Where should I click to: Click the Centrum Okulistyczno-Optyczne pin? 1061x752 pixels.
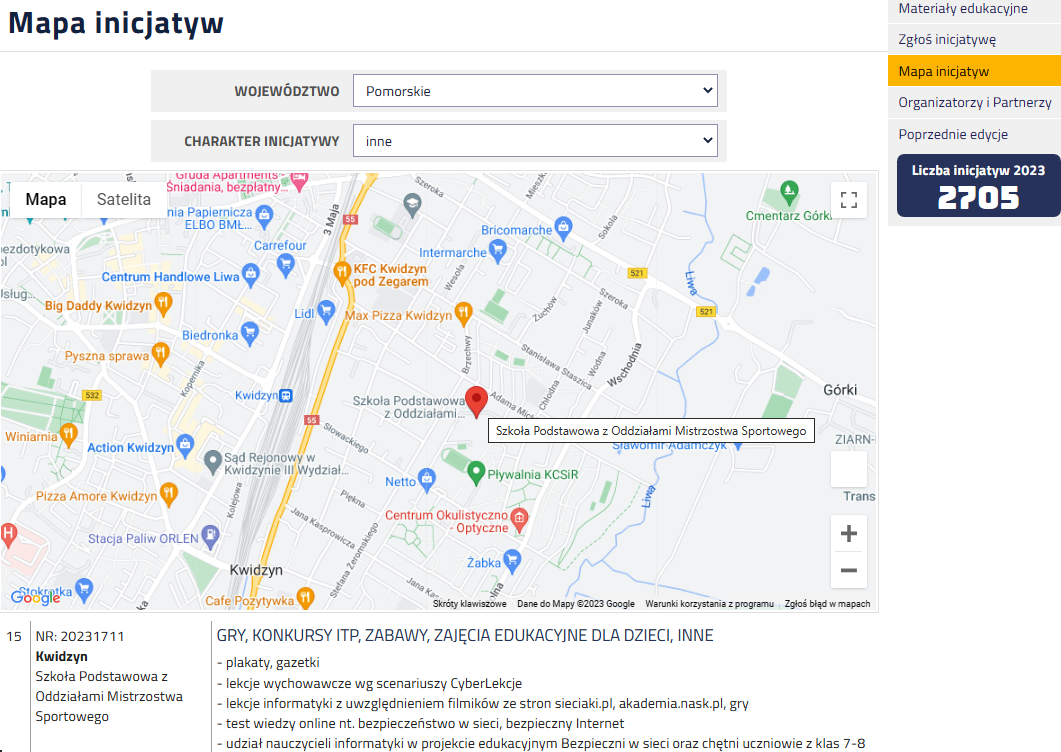519,519
